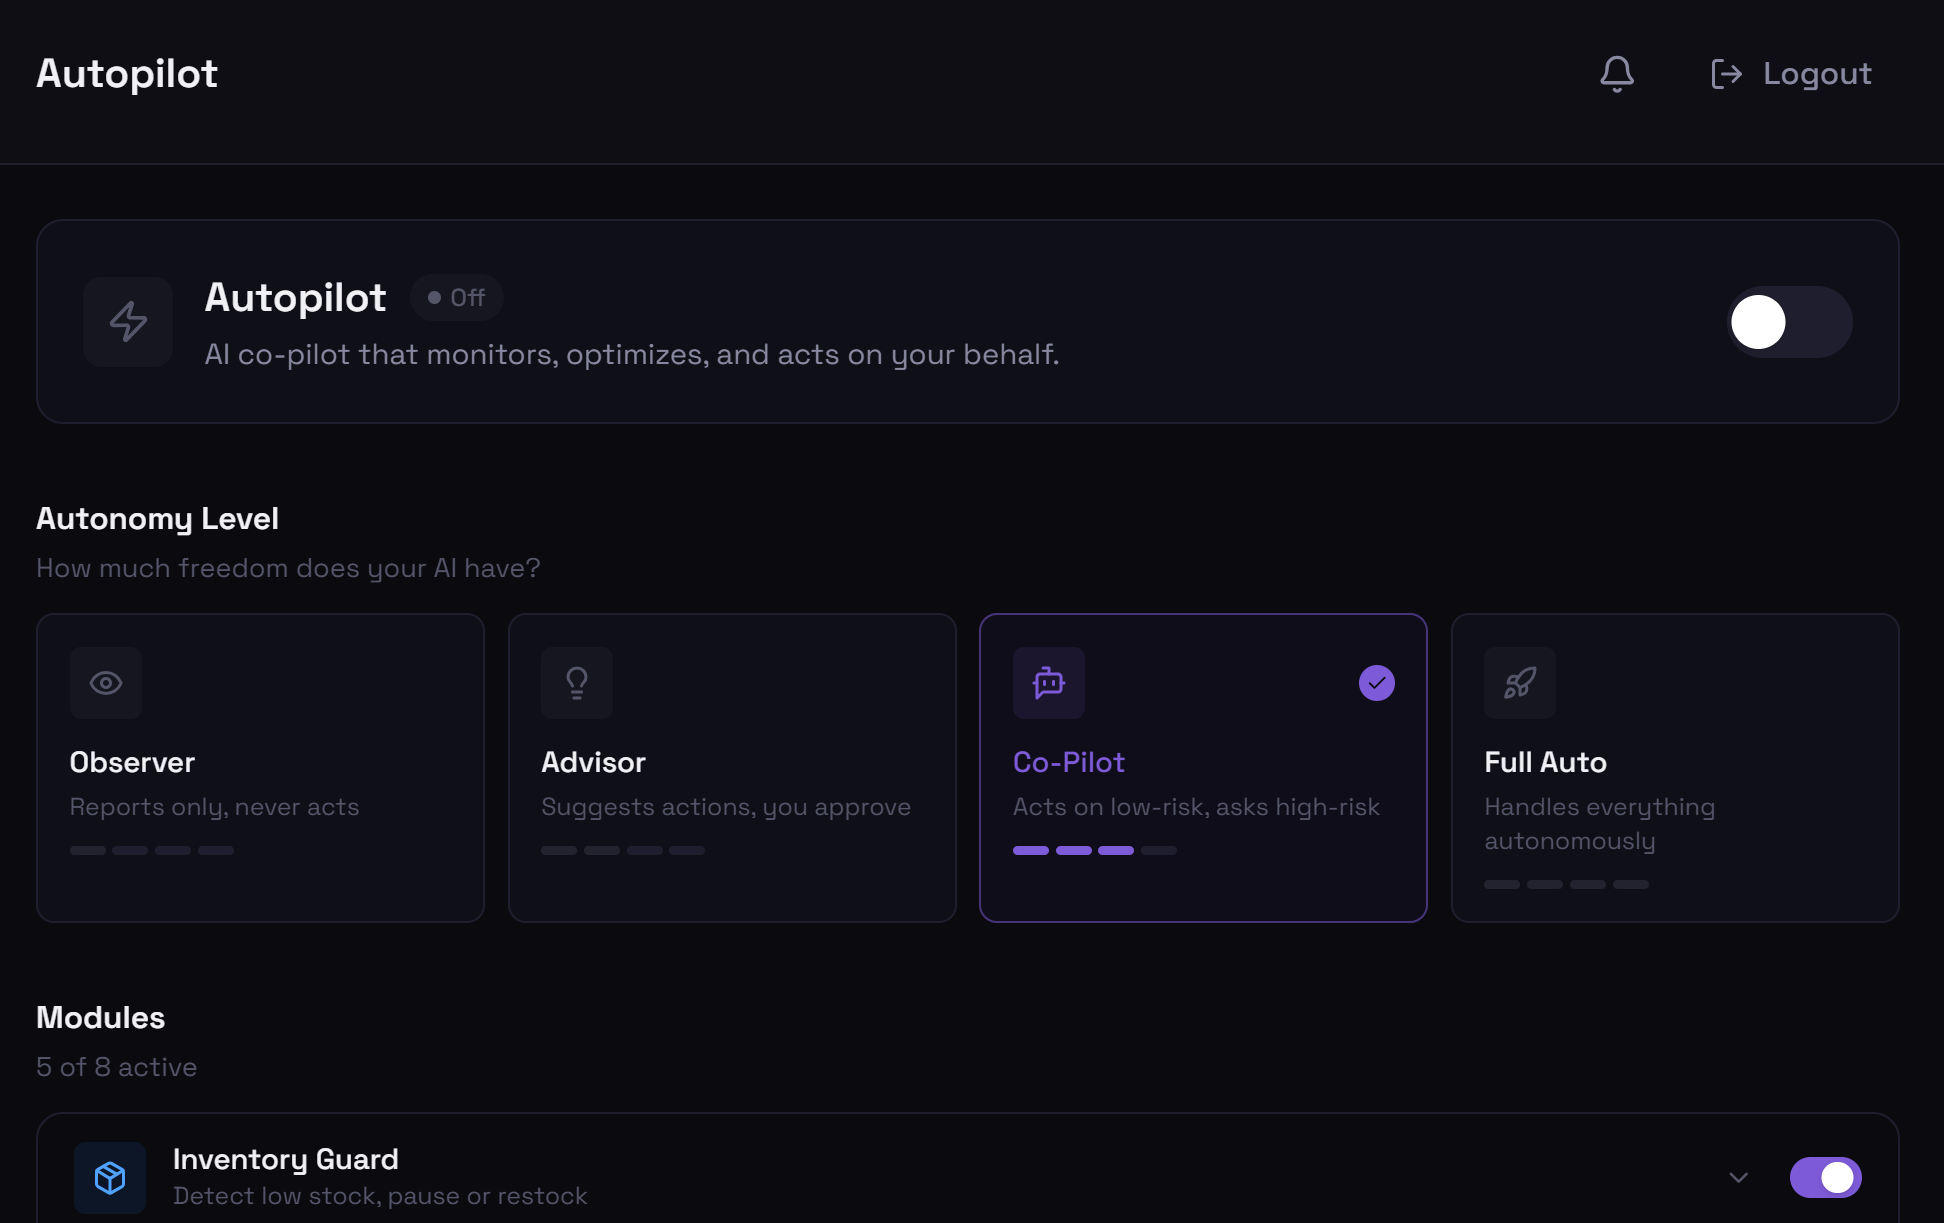Click the 5 of 8 active text
The image size is (1944, 1223).
[116, 1066]
